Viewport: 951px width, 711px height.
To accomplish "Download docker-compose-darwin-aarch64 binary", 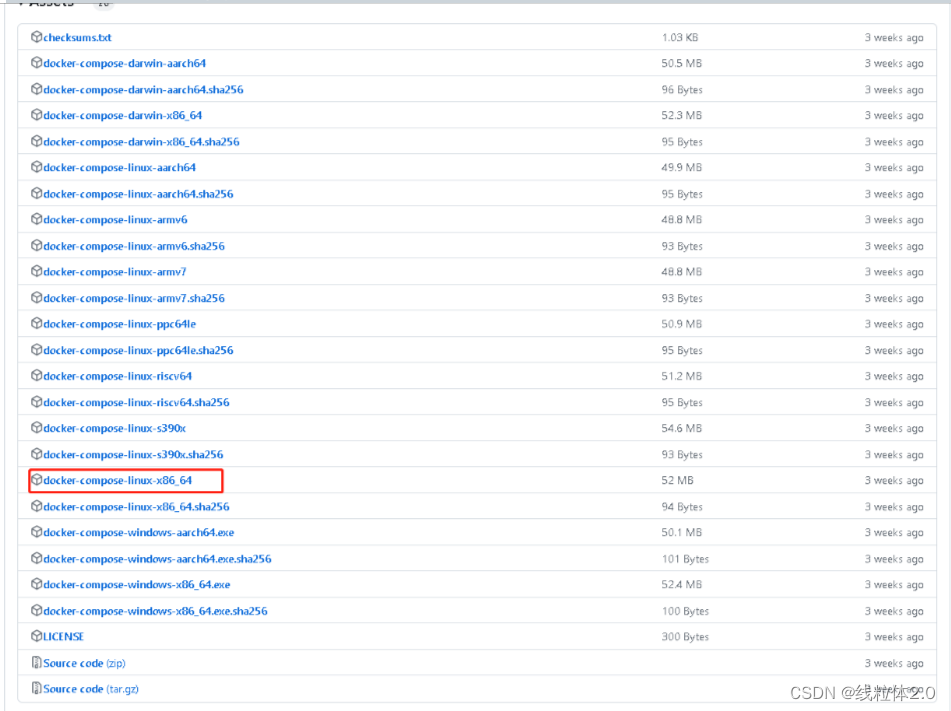I will pyautogui.click(x=124, y=63).
